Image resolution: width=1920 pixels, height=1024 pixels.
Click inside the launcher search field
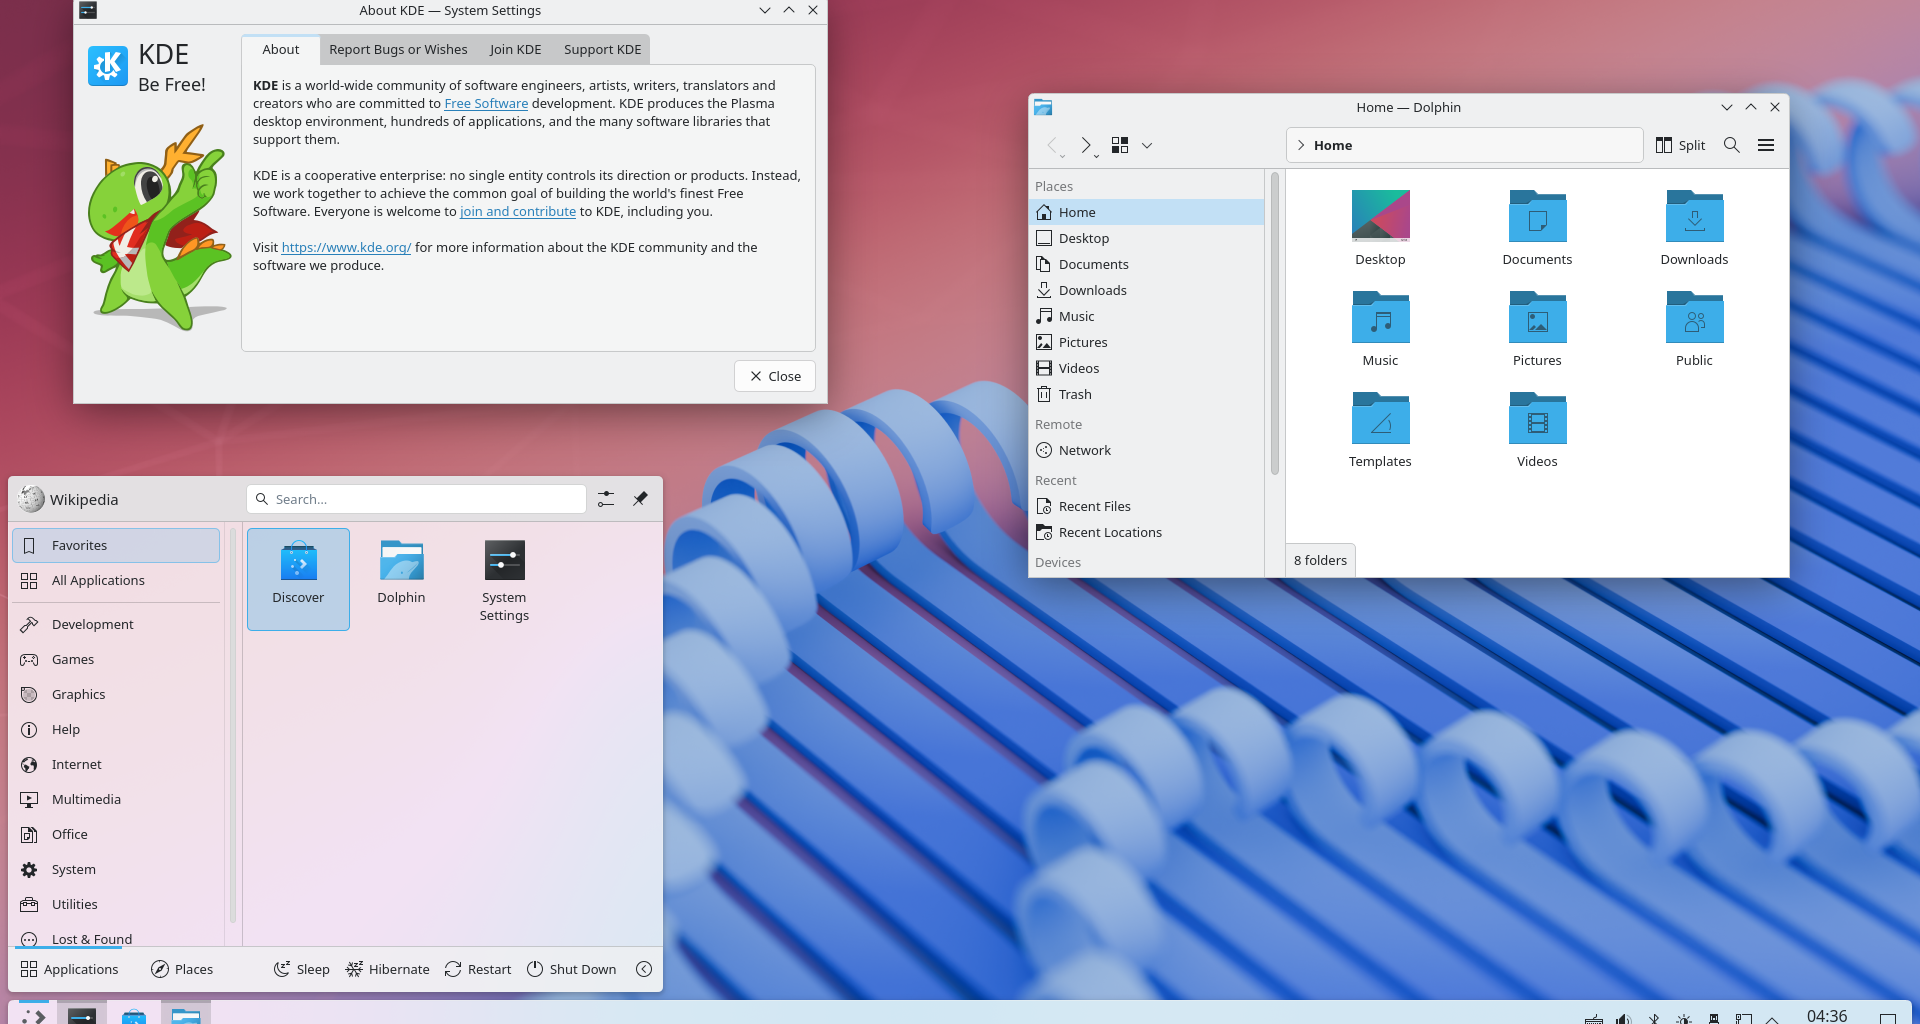point(416,498)
